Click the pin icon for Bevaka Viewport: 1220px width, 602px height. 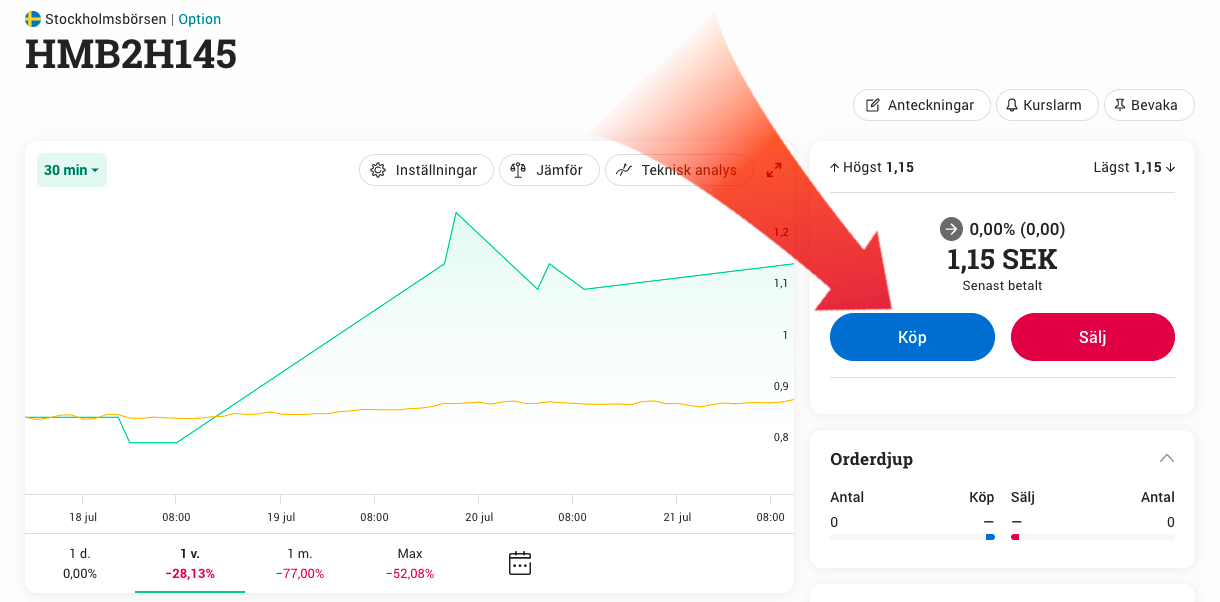[1120, 105]
